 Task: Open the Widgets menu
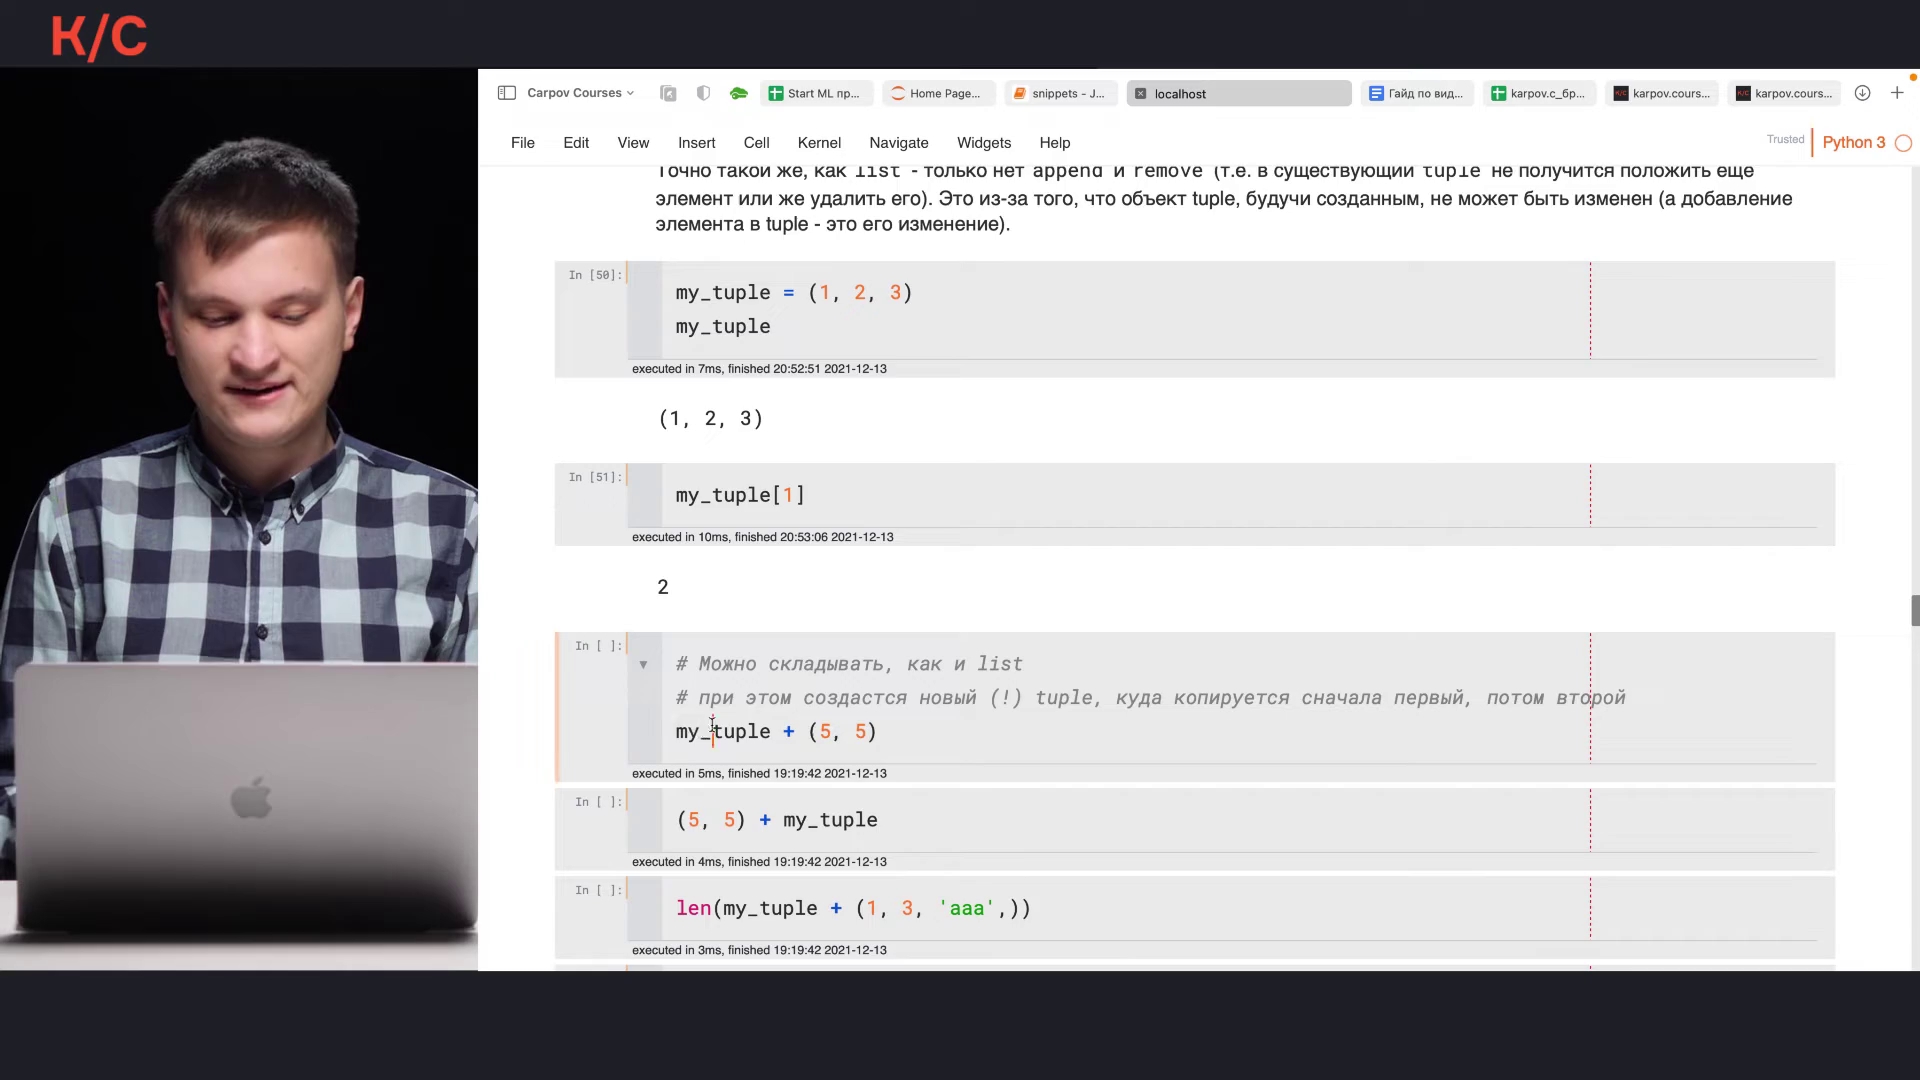point(984,143)
